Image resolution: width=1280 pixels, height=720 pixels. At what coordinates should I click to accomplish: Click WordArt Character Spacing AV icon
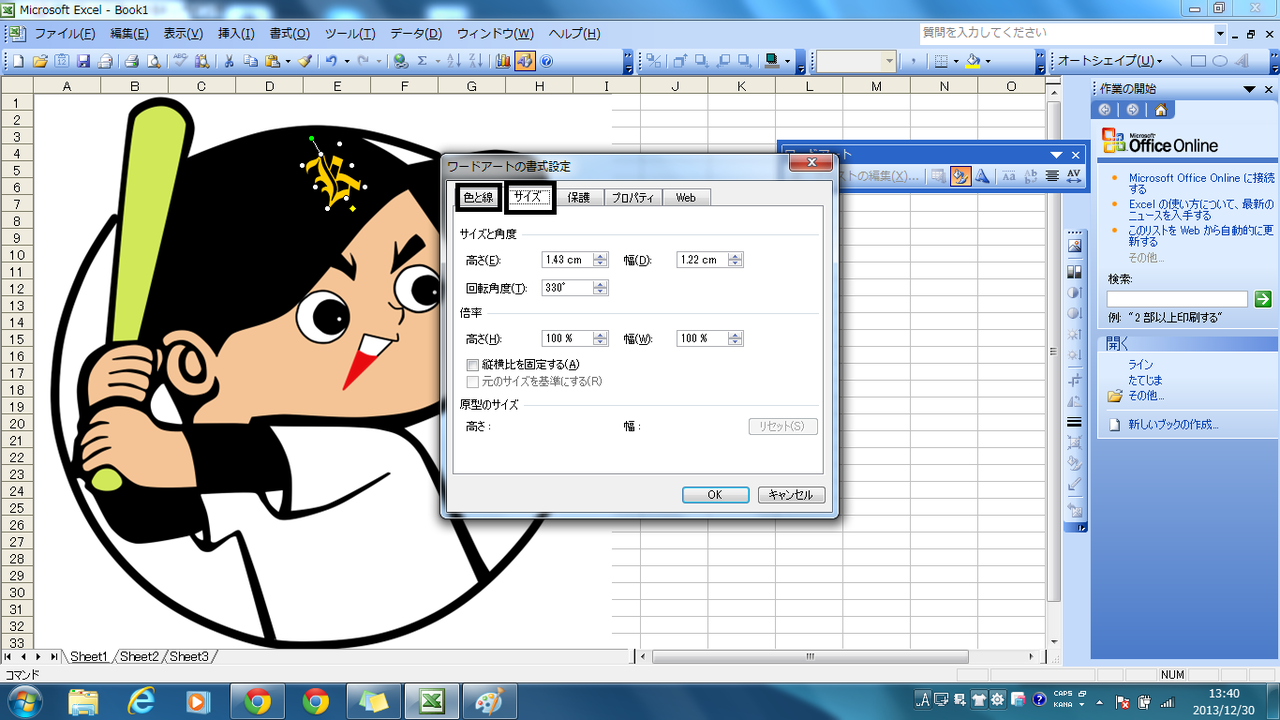click(1074, 176)
